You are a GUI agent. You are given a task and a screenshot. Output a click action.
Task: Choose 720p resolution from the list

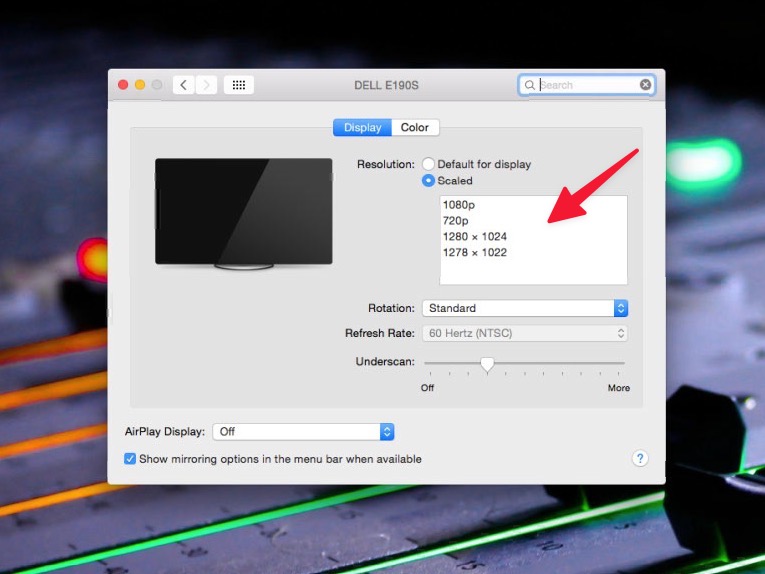coord(533,221)
